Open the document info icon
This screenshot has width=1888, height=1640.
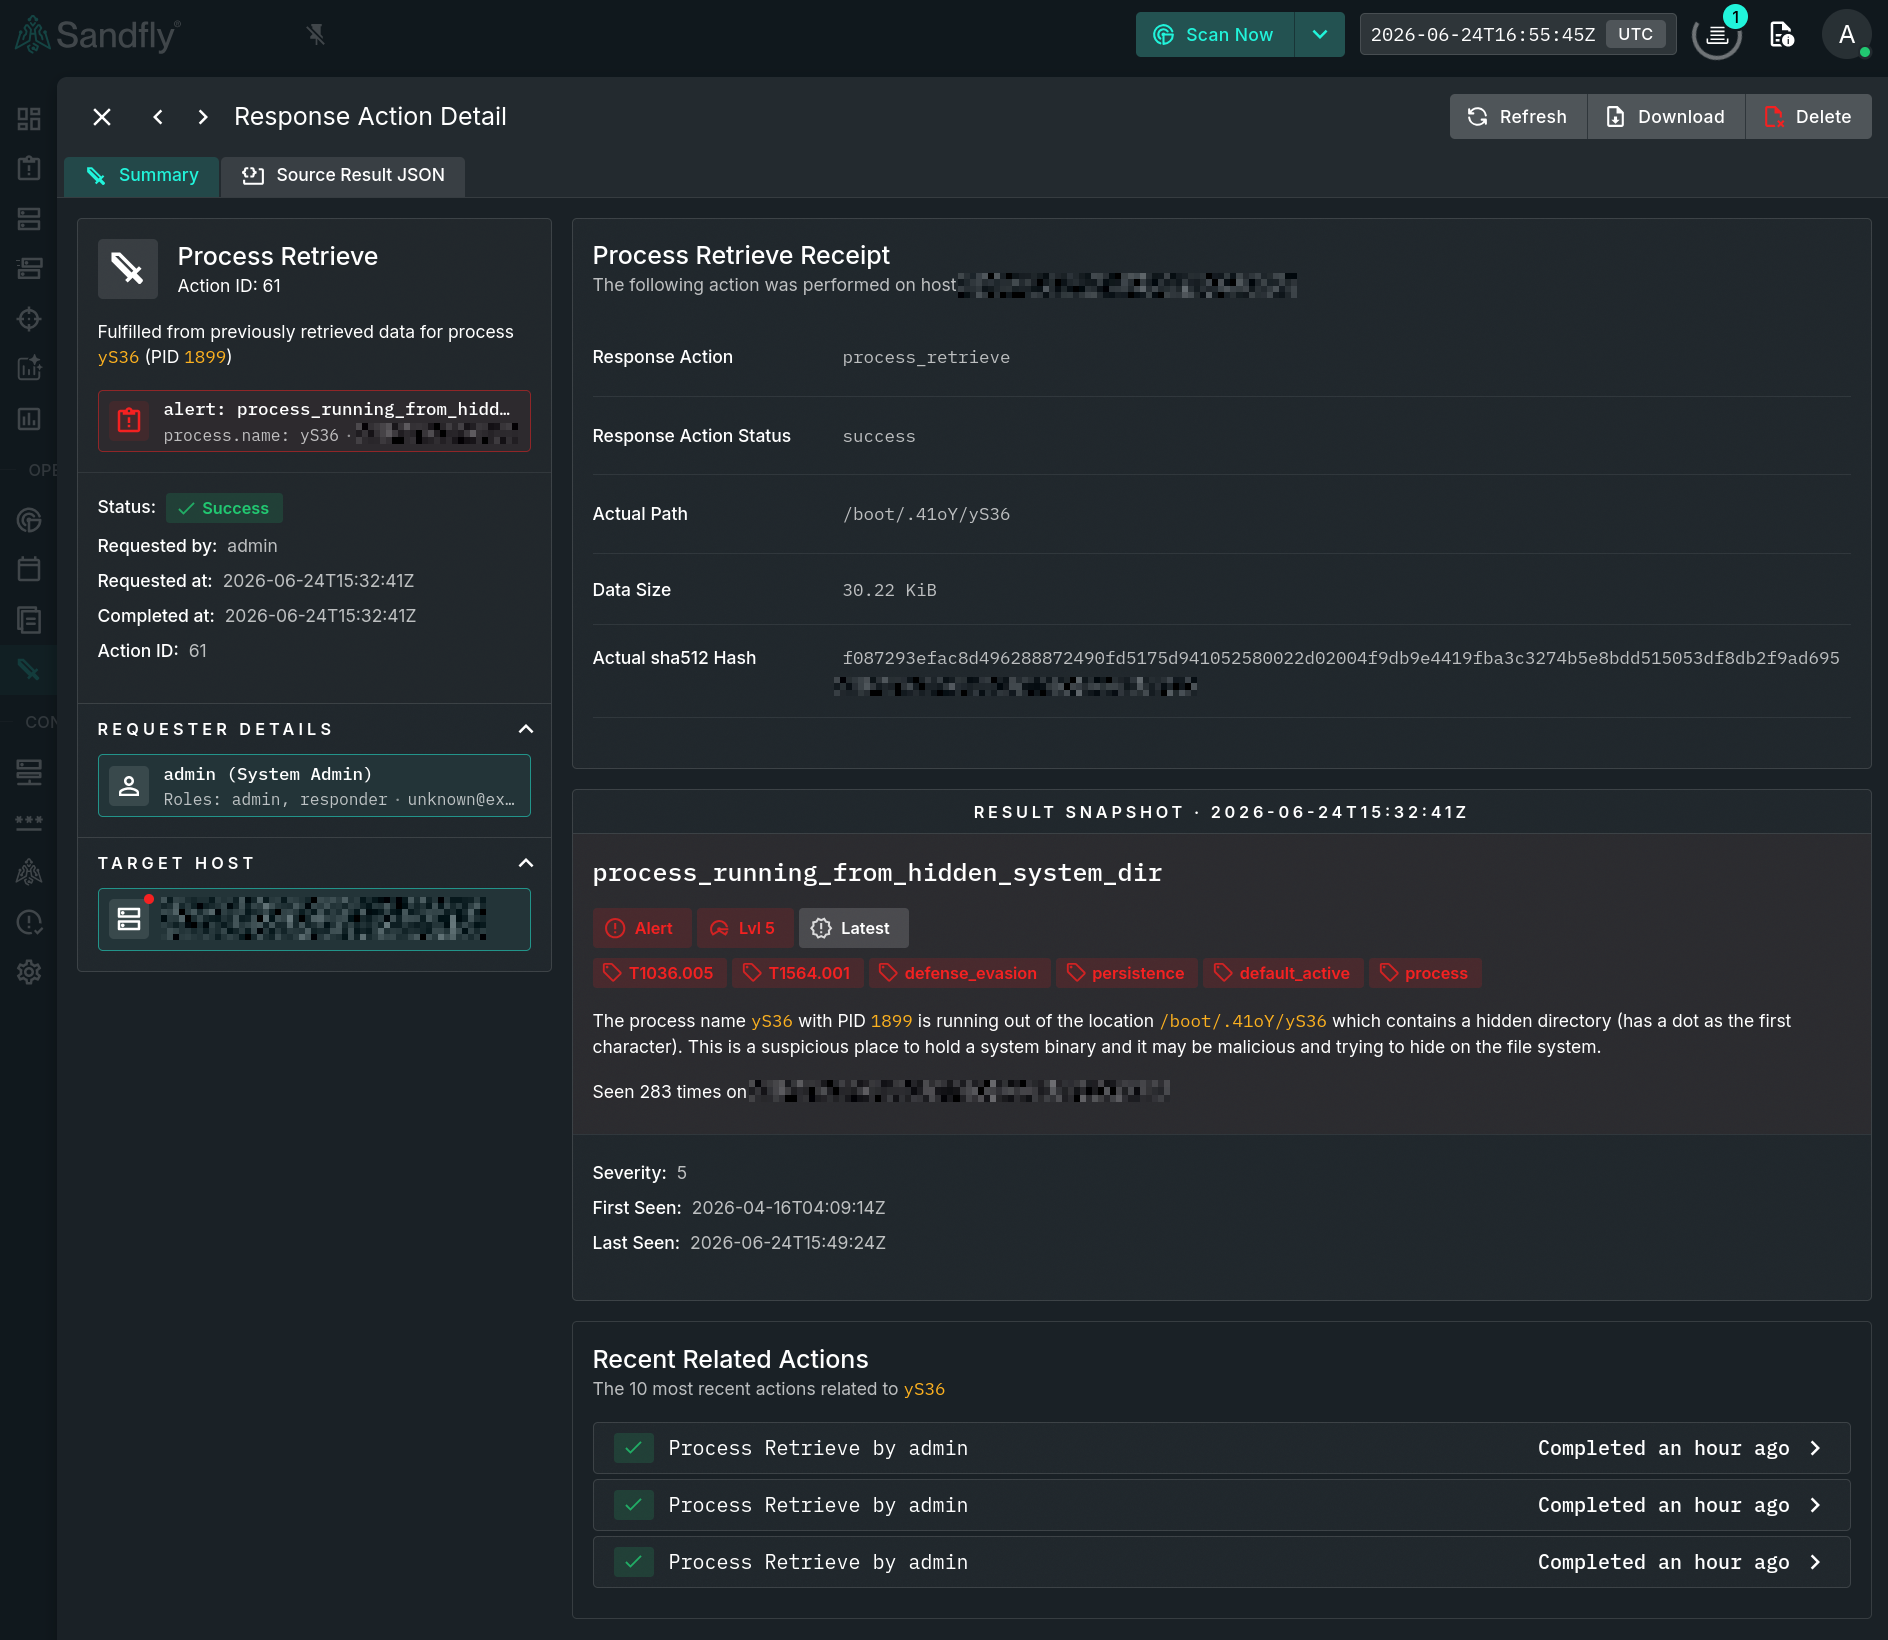[x=1782, y=35]
